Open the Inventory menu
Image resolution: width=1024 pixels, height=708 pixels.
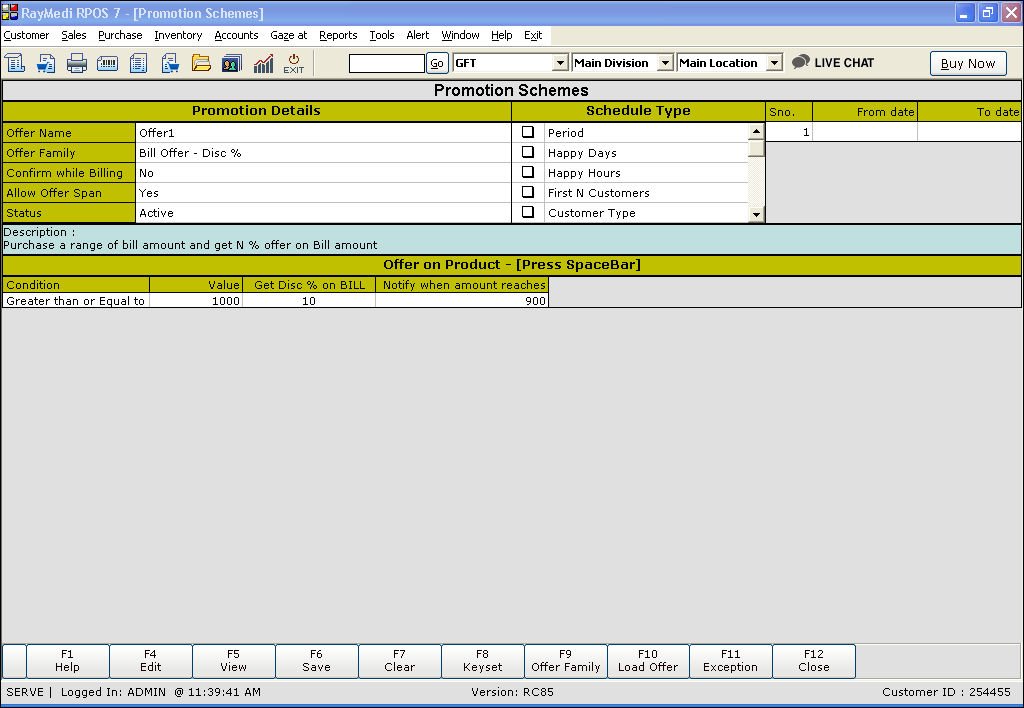[178, 35]
